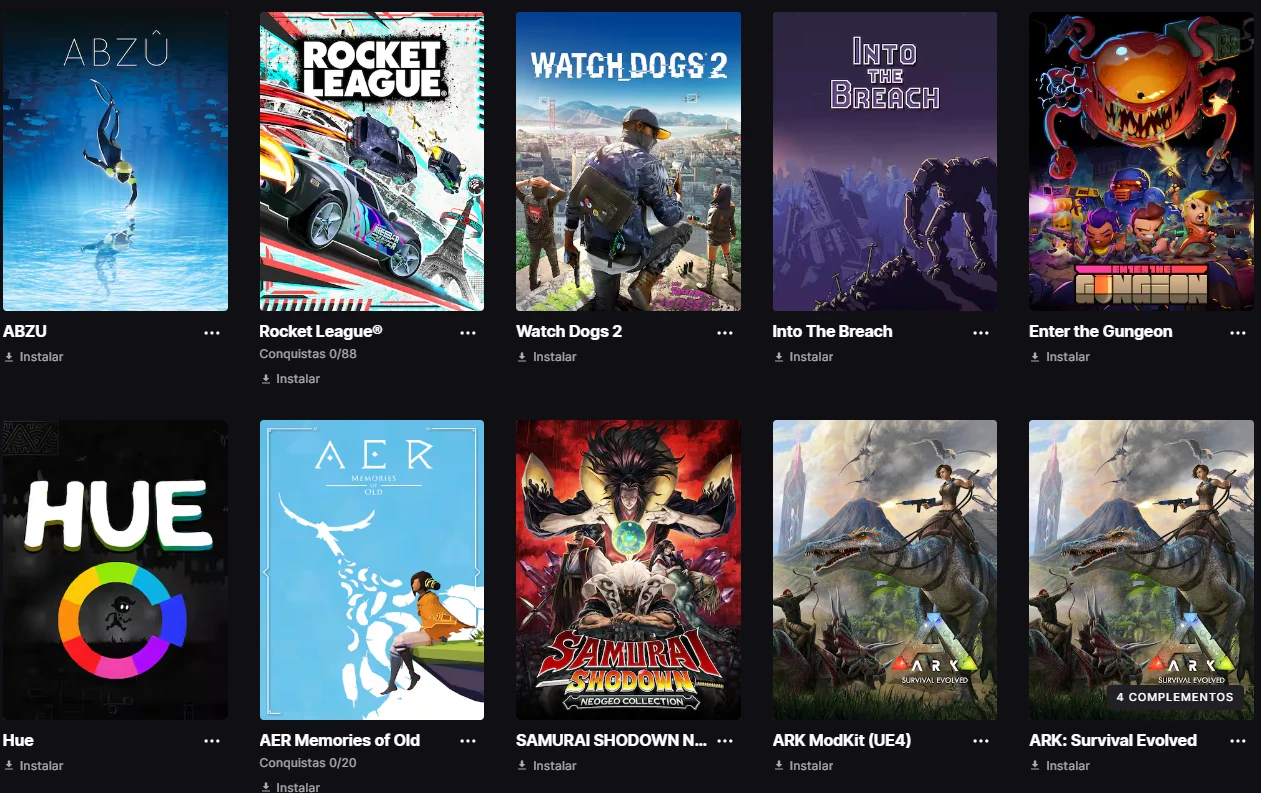The width and height of the screenshot is (1261, 793).
Task: Open more options for Watch Dogs 2
Action: pos(725,333)
